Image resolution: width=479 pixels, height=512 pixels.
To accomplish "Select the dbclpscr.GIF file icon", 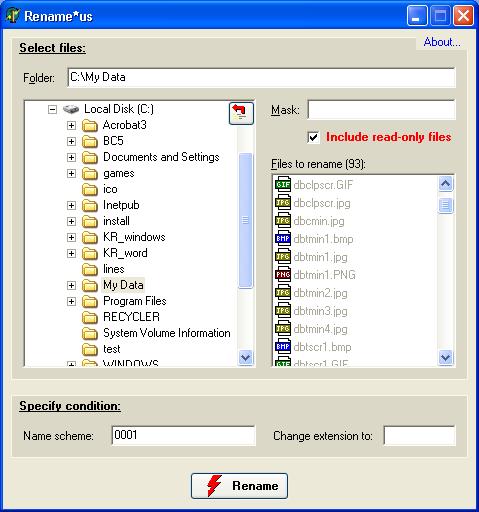I will click(283, 184).
